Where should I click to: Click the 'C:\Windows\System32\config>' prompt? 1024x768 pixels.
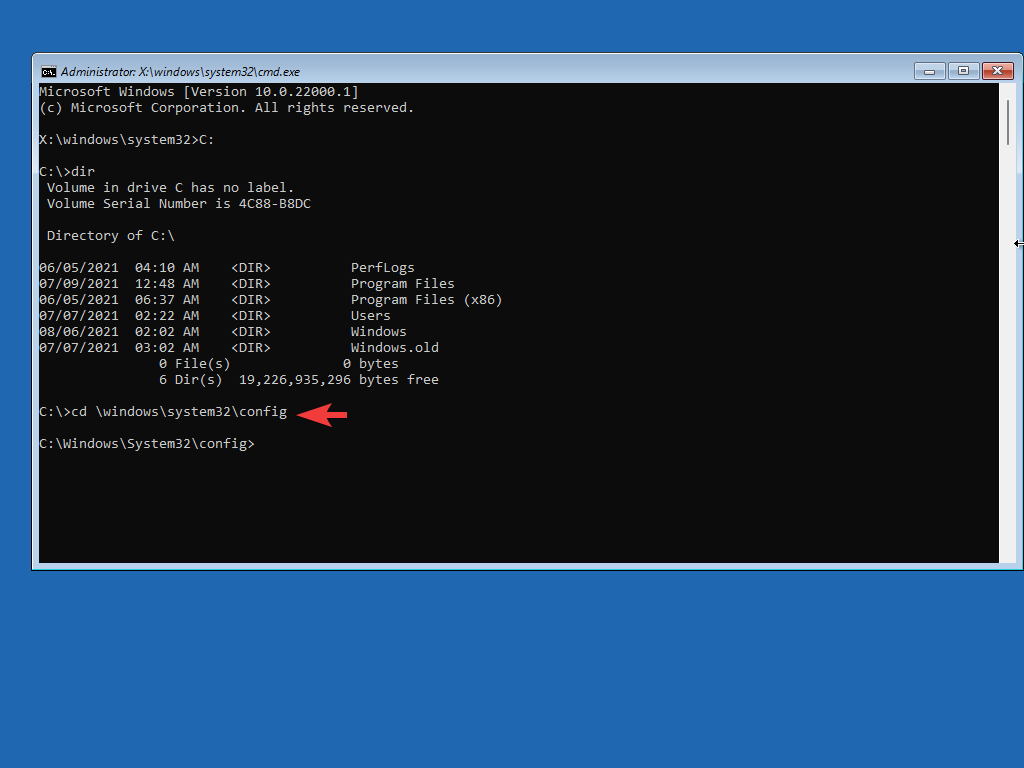click(x=147, y=443)
